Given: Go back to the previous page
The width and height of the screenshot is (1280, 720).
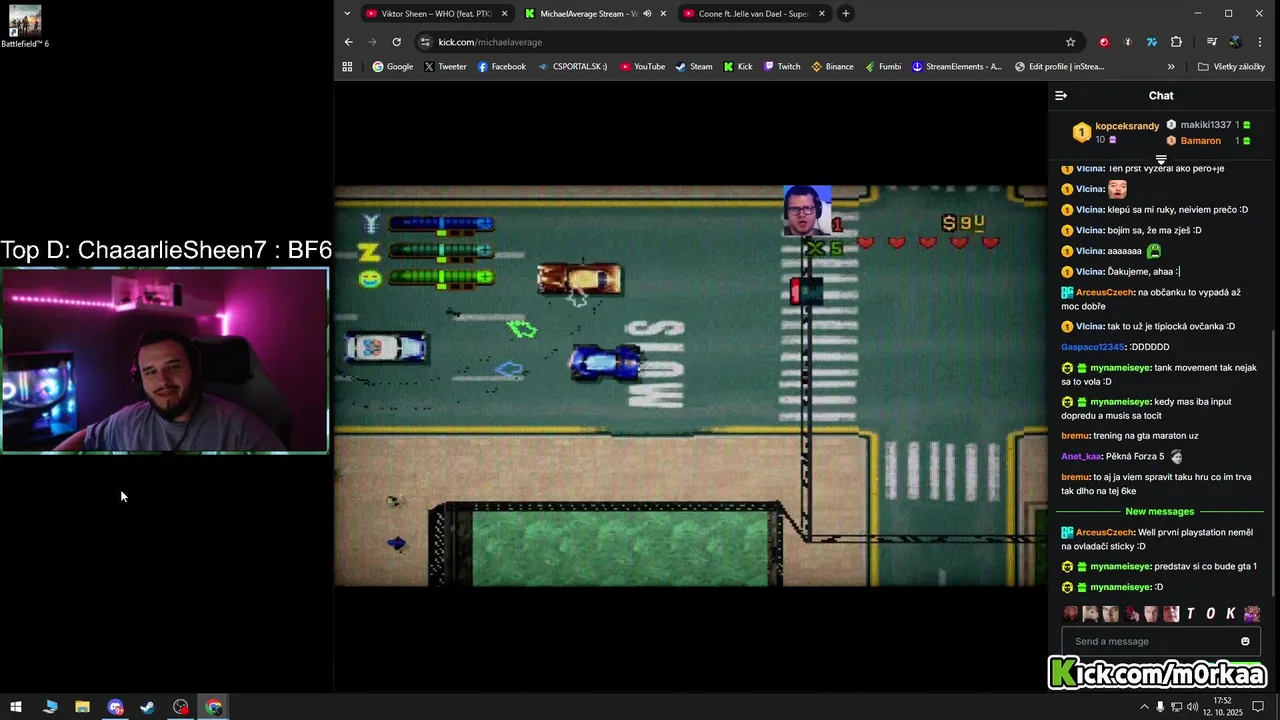Looking at the screenshot, I should (x=348, y=42).
